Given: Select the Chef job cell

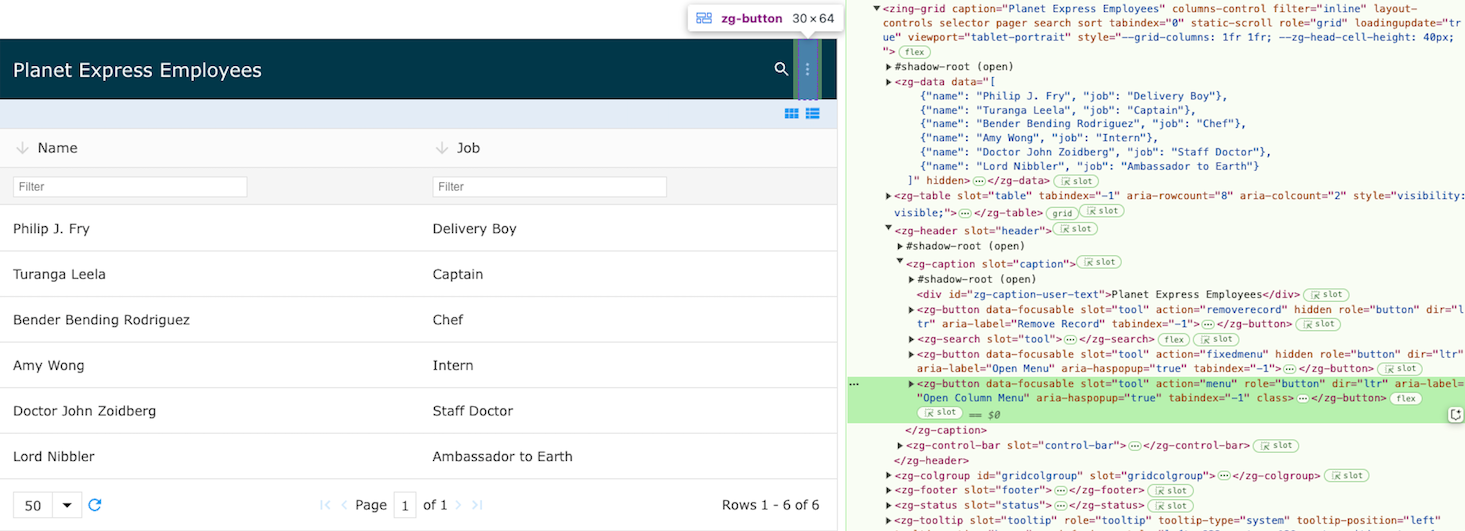Looking at the screenshot, I should [628, 320].
